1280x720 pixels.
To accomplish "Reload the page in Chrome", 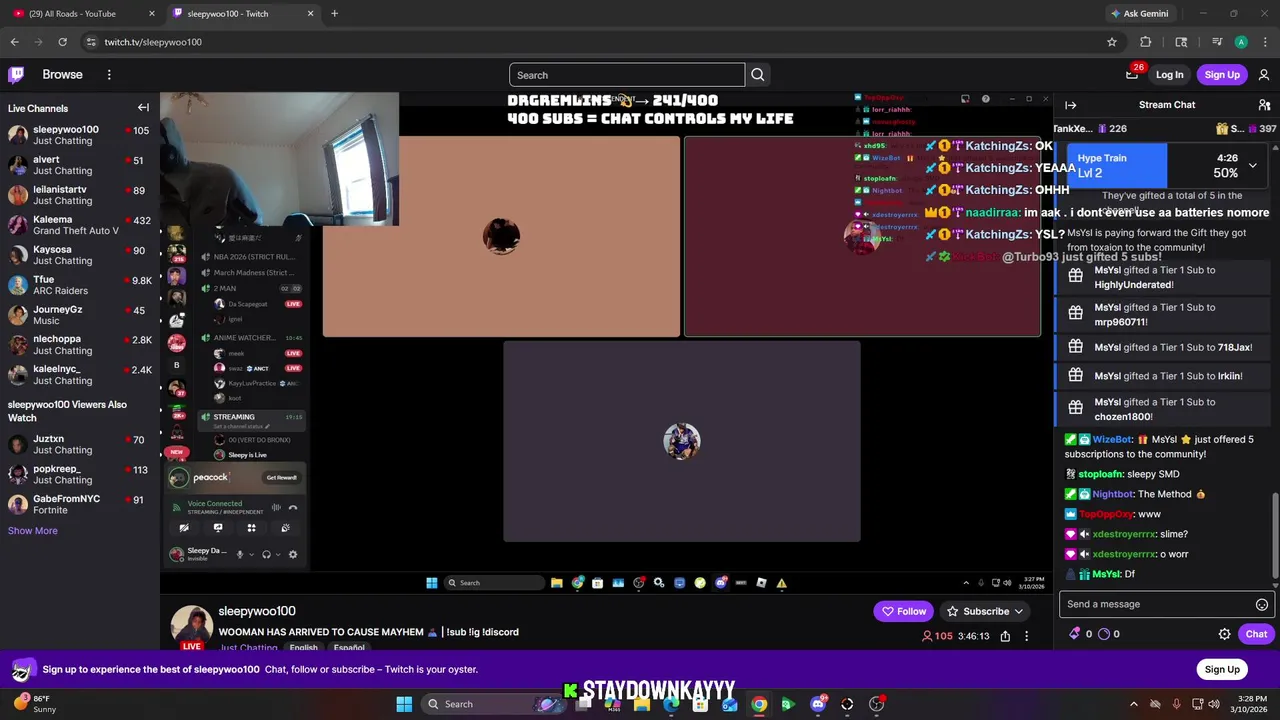I will coord(62,42).
